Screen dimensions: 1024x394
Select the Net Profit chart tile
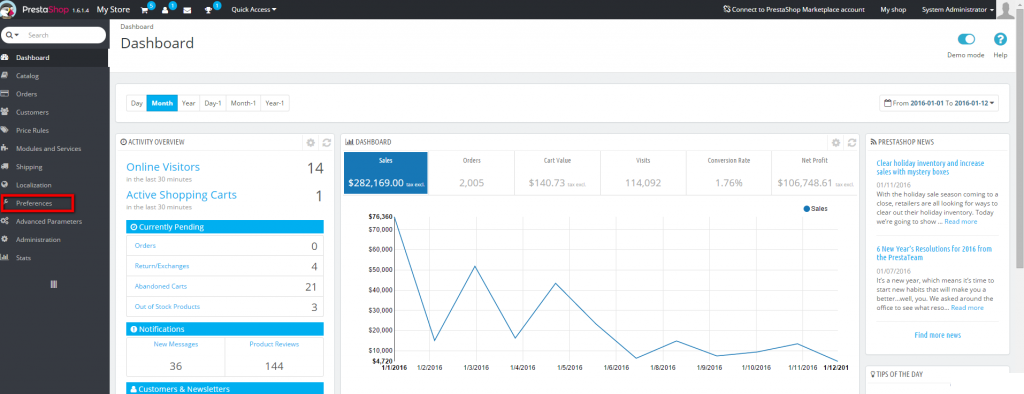(815, 173)
